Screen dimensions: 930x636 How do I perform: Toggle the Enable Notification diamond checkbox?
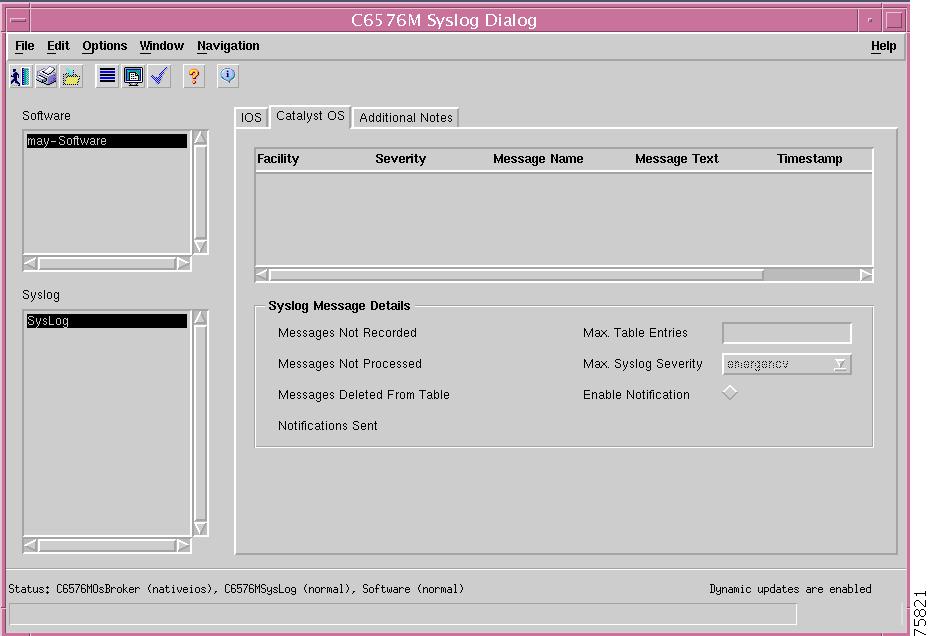point(730,392)
